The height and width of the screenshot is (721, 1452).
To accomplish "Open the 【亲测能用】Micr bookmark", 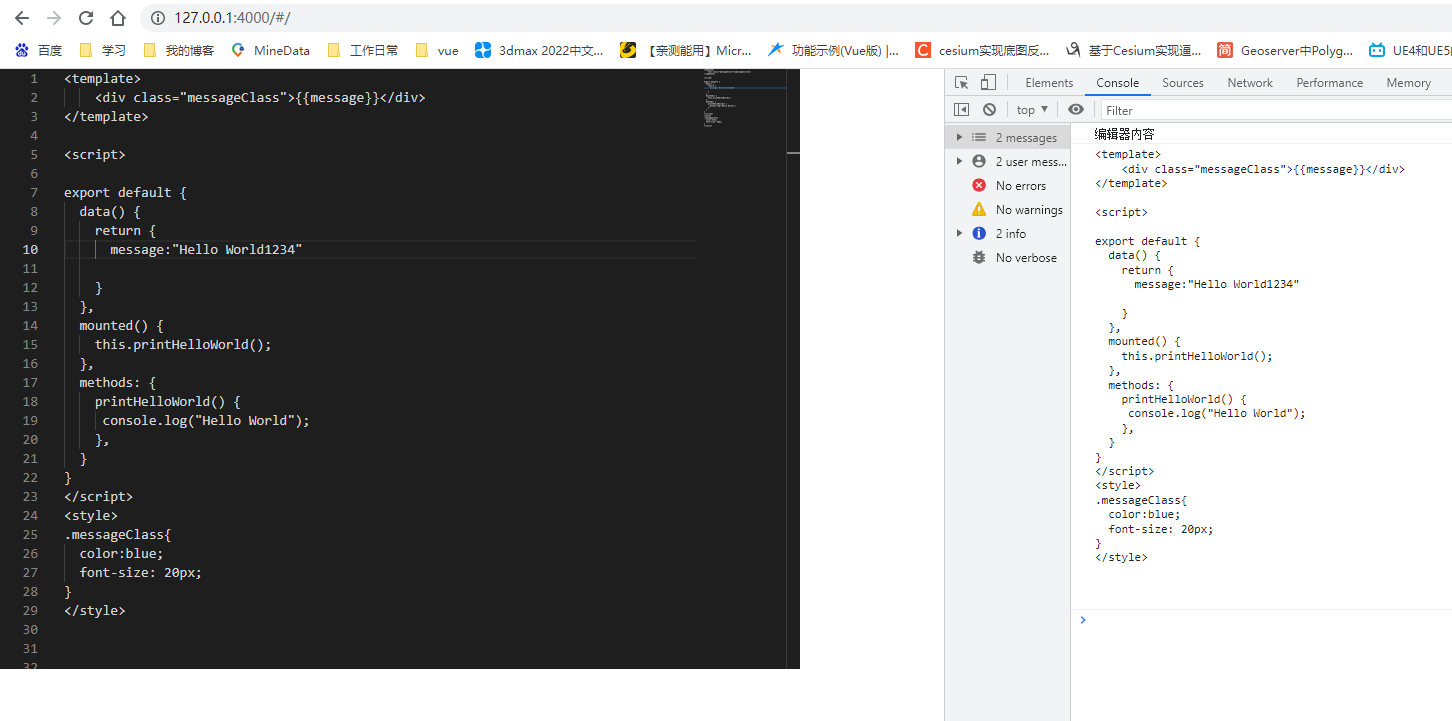I will 686,50.
